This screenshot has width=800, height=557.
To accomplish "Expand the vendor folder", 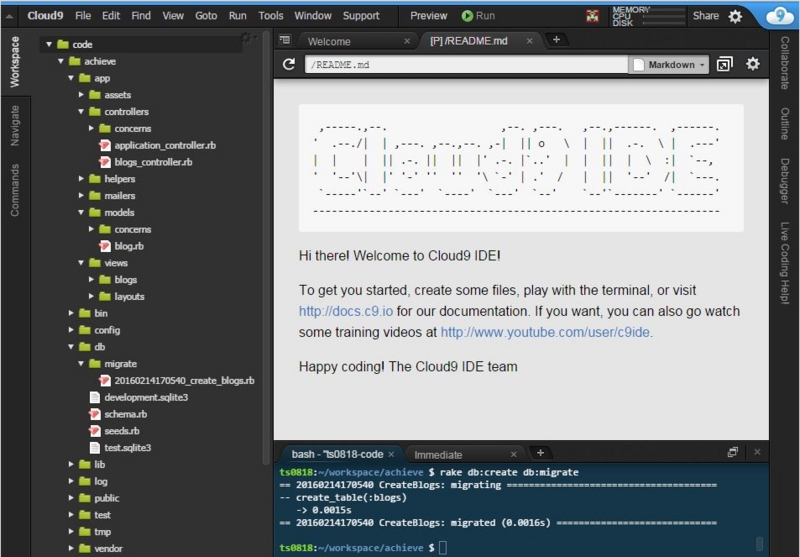I will (x=71, y=549).
